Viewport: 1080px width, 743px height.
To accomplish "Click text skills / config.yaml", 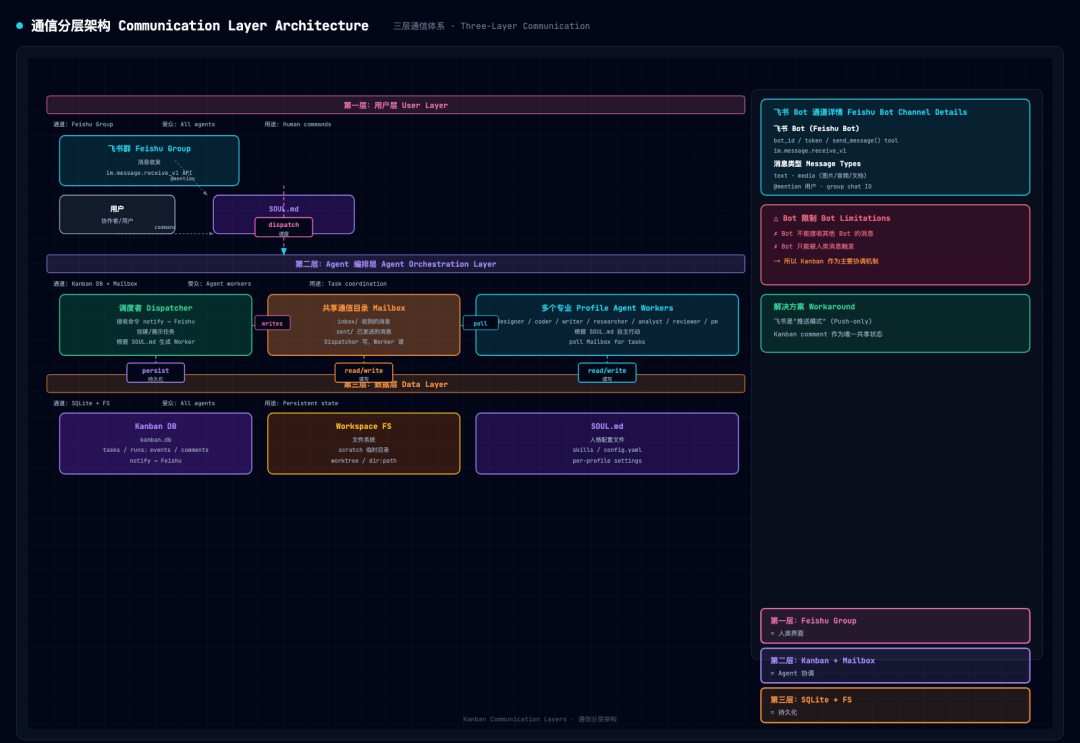I will (607, 450).
